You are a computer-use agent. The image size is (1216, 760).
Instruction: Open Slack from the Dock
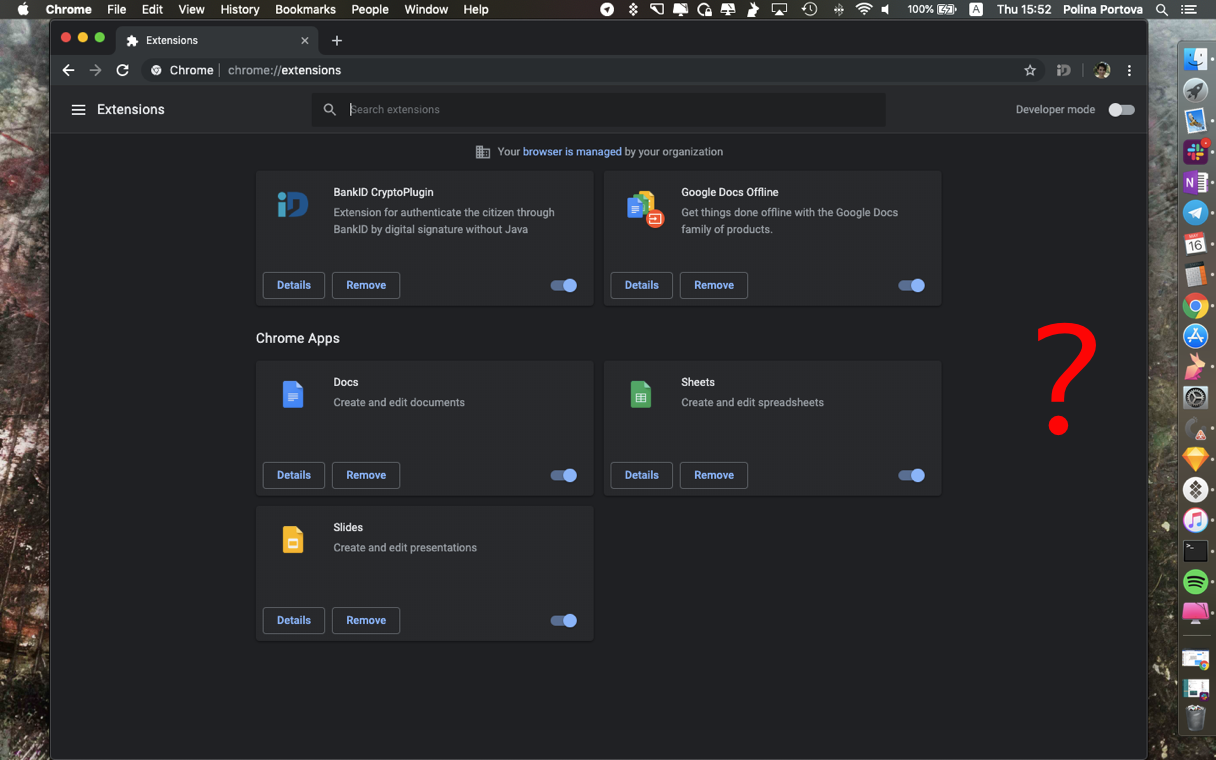coord(1195,152)
